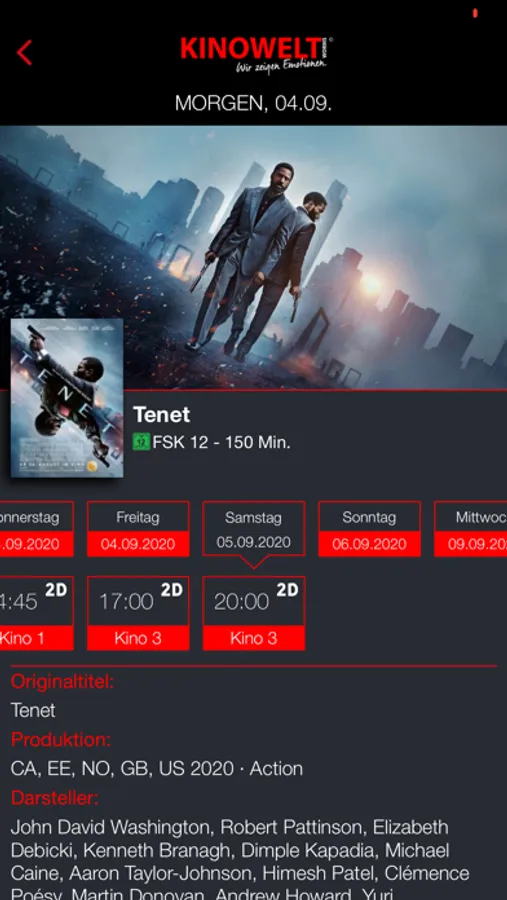Viewport: 507px width, 900px height.
Task: Tap the Darsteller cast list text
Action: tap(240, 862)
